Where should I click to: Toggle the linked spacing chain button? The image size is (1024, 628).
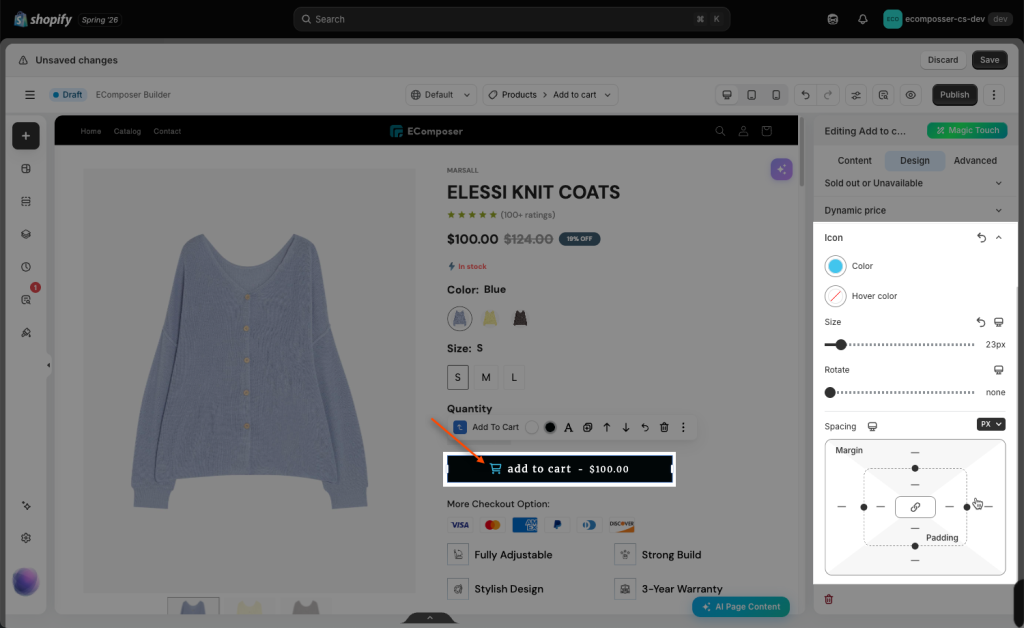pos(915,507)
